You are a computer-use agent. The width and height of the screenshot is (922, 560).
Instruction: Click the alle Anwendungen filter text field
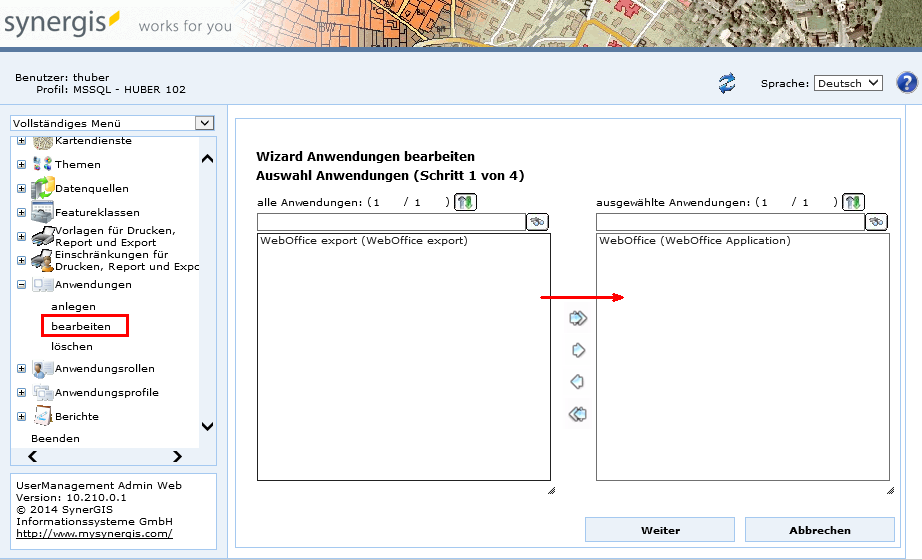tap(391, 222)
